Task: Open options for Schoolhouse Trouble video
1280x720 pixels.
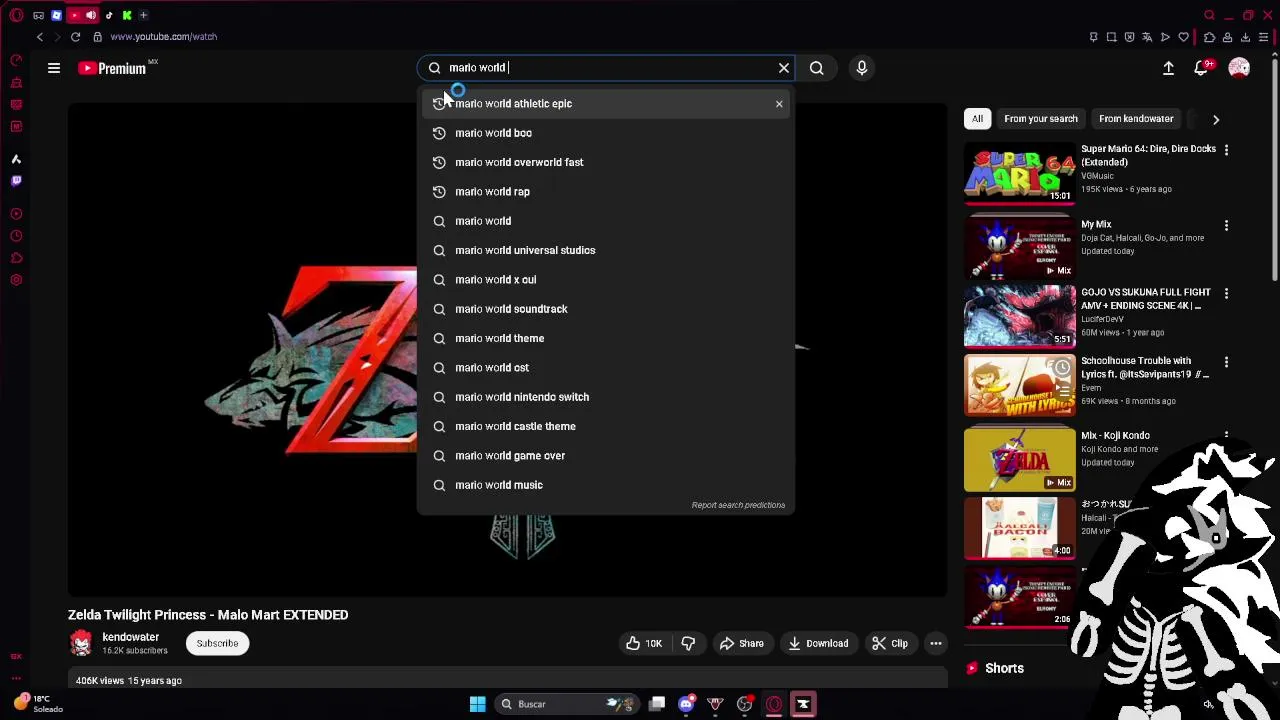Action: click(x=1226, y=363)
